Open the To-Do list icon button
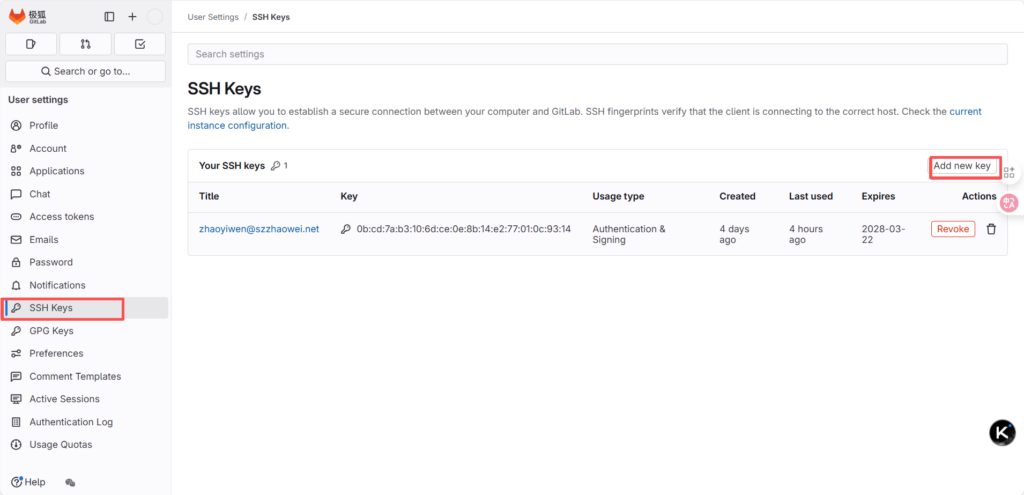Viewport: 1024px width, 495px height. click(x=139, y=44)
